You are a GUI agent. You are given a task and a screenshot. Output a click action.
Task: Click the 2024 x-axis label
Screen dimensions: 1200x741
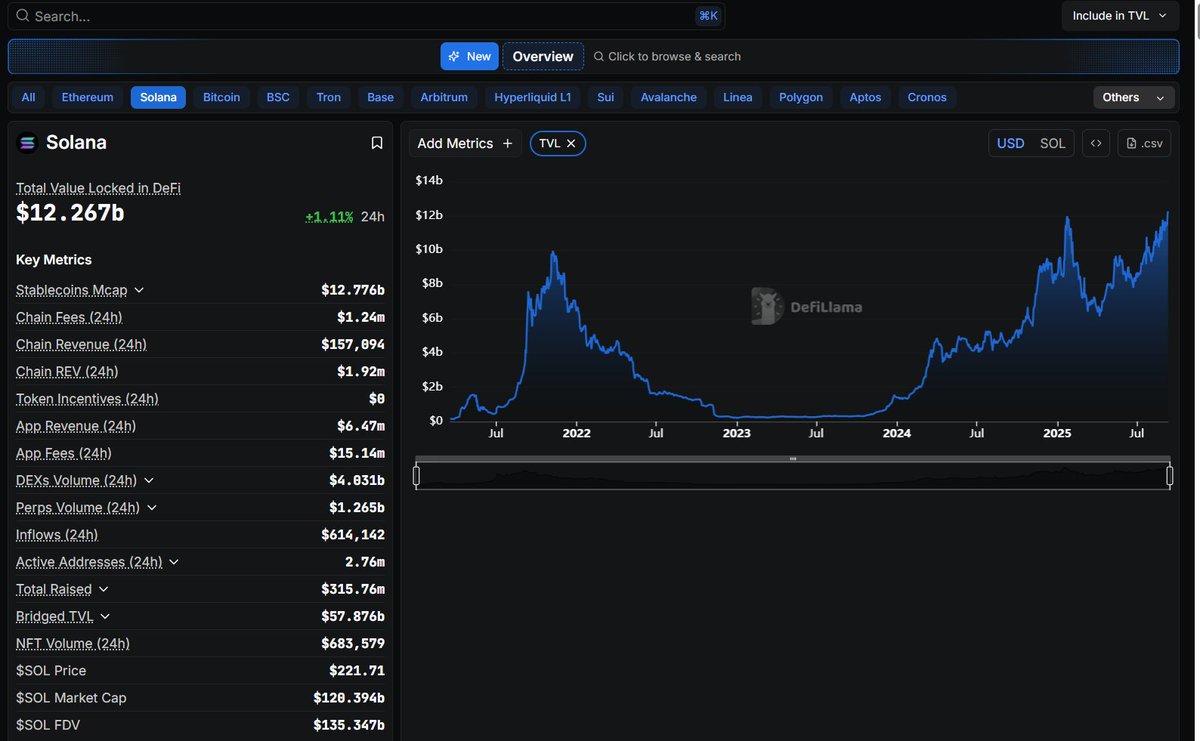[x=897, y=433]
